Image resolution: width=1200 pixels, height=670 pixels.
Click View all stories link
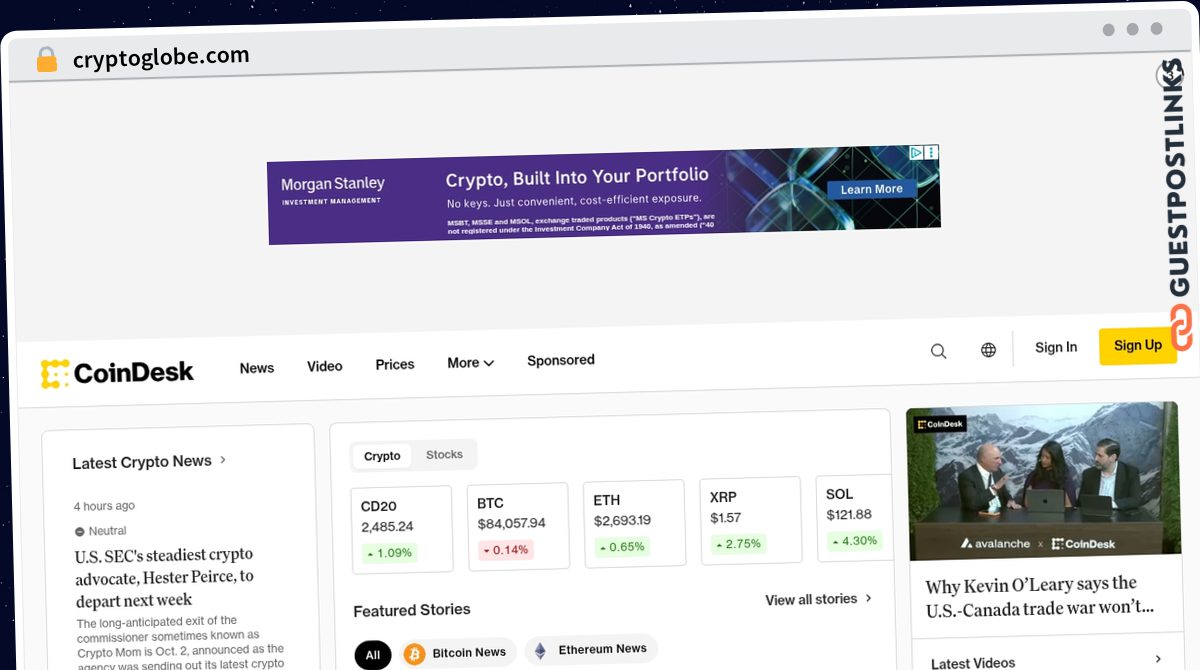[819, 599]
